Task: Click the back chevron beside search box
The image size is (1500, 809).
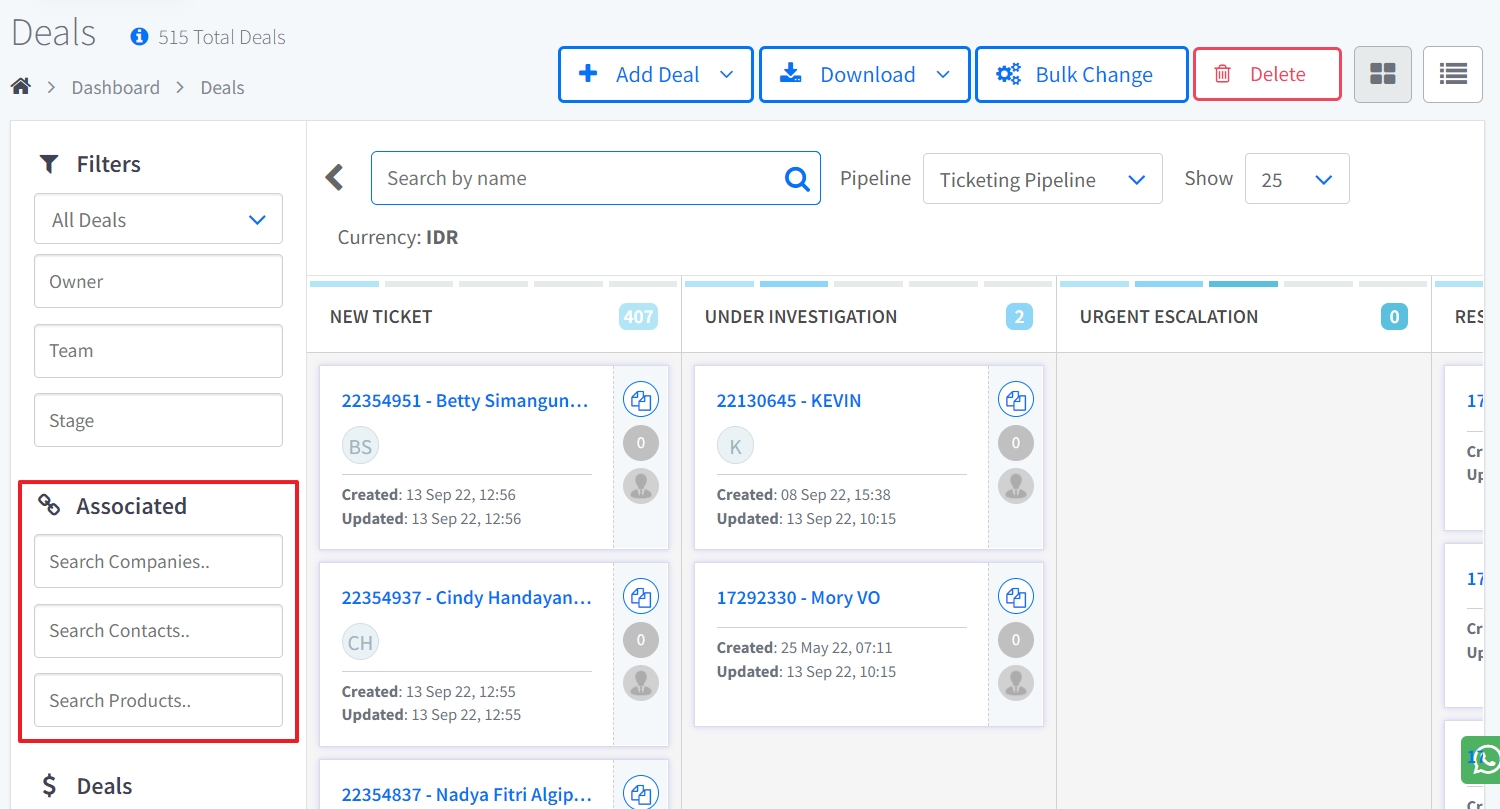Action: point(335,178)
